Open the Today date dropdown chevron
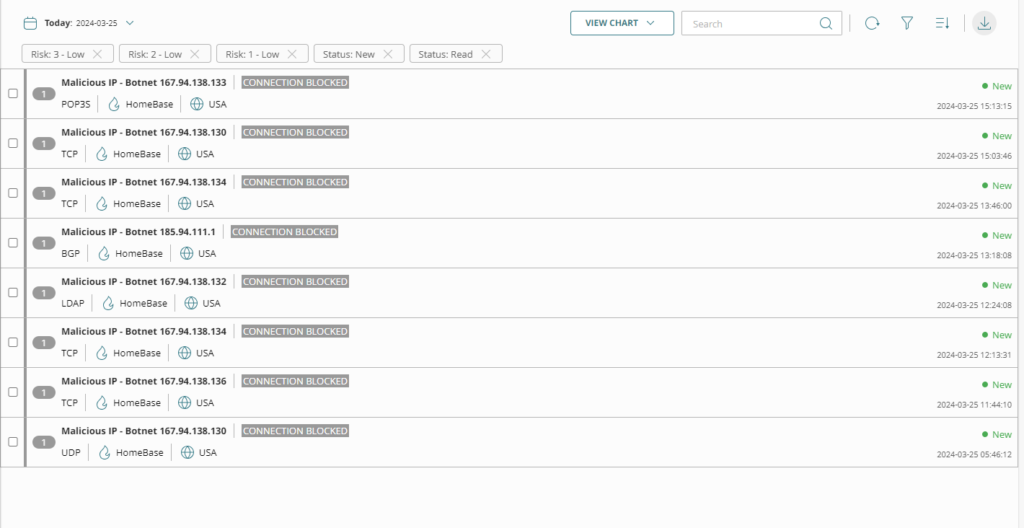Screen dimensions: 1024x528 tap(130, 23)
